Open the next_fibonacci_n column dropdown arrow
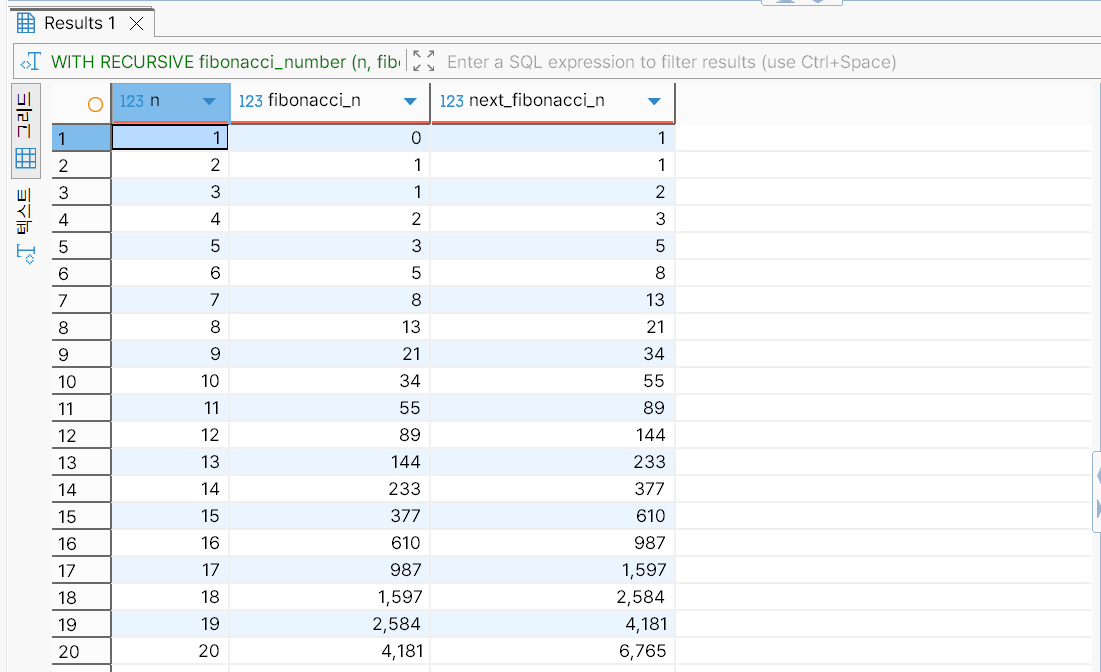This screenshot has height=672, width=1101. [x=654, y=101]
